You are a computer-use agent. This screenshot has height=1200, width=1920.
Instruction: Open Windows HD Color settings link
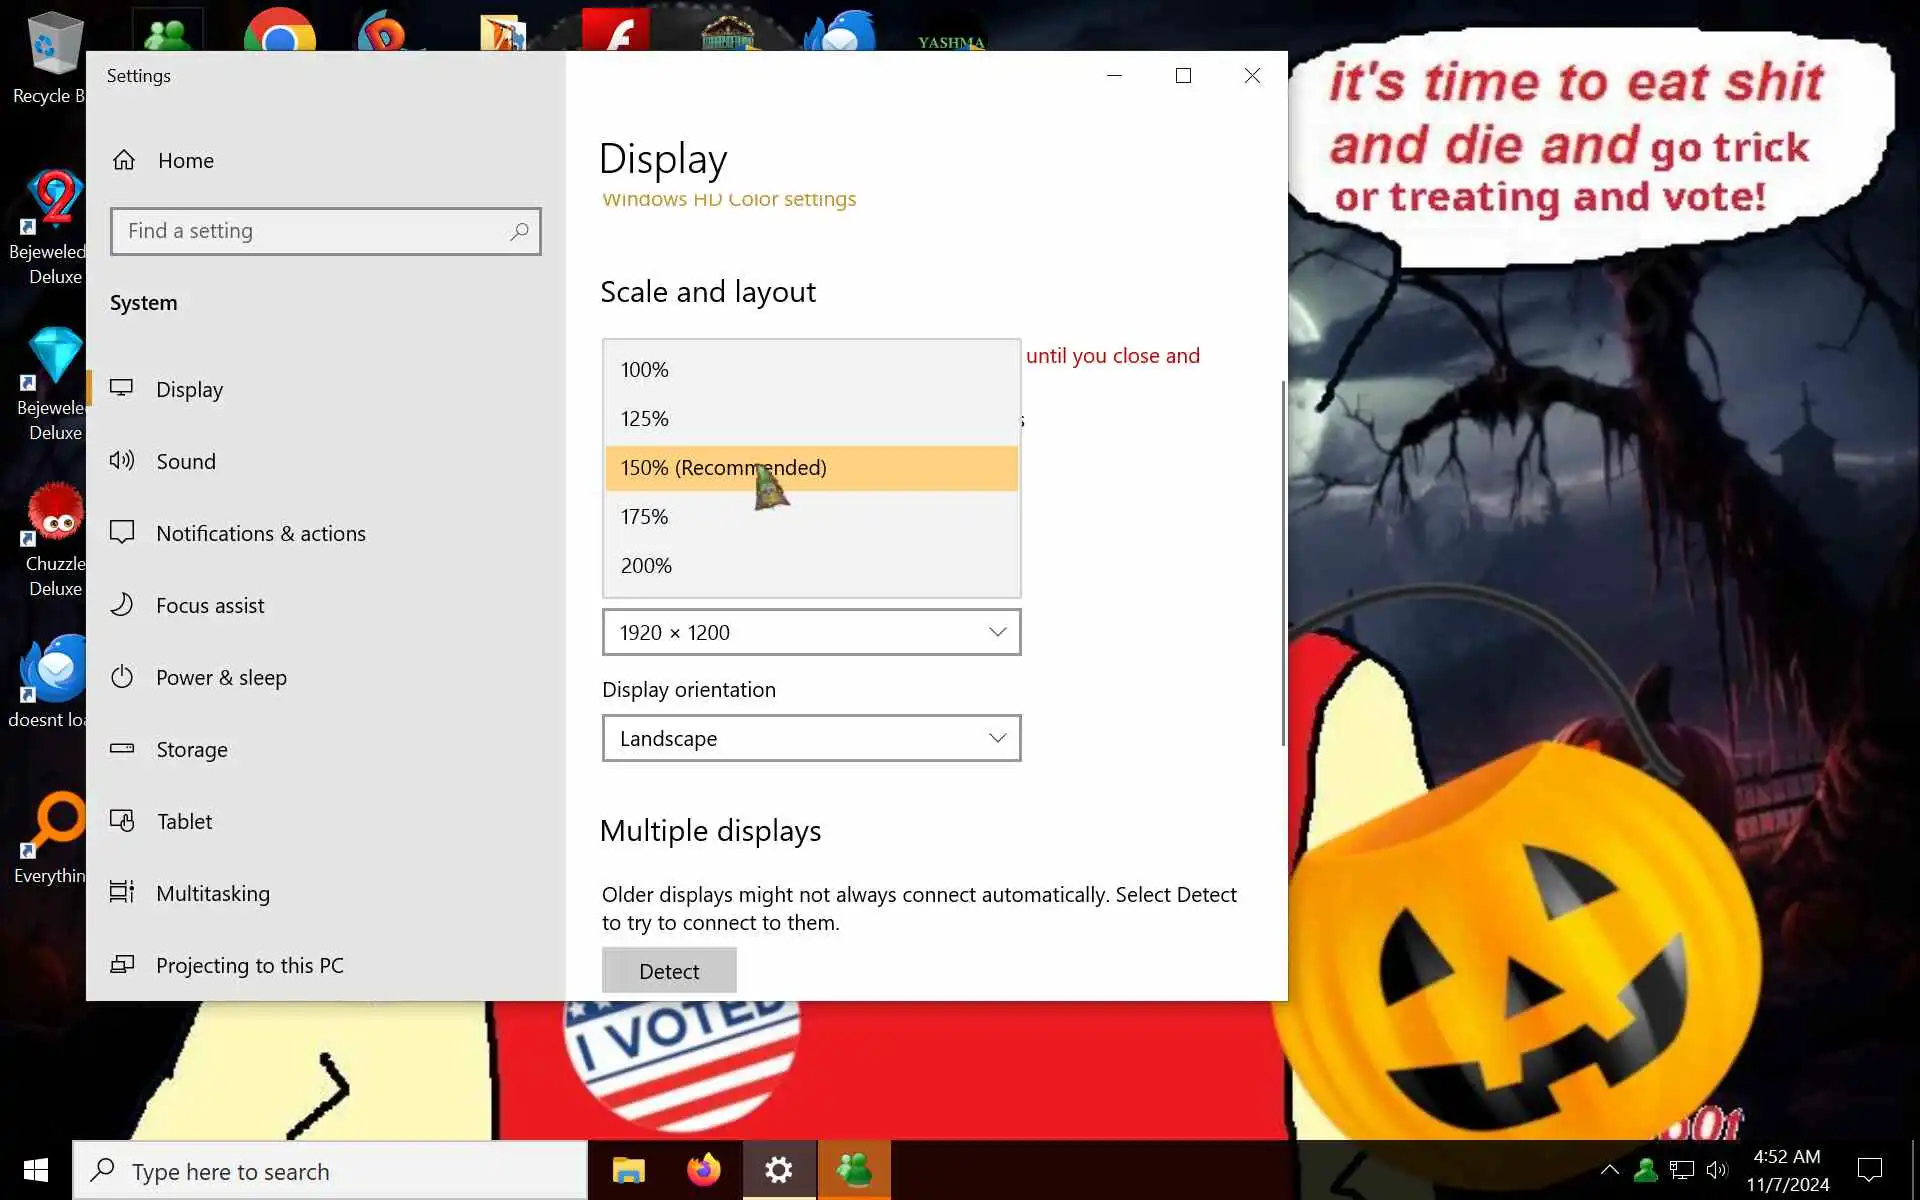[729, 201]
